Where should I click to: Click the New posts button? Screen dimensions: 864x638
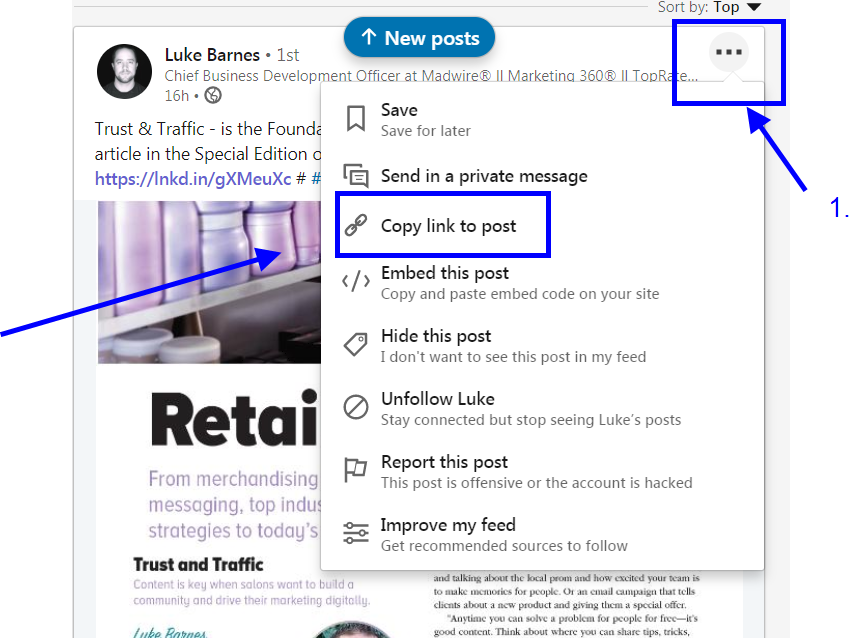419,37
